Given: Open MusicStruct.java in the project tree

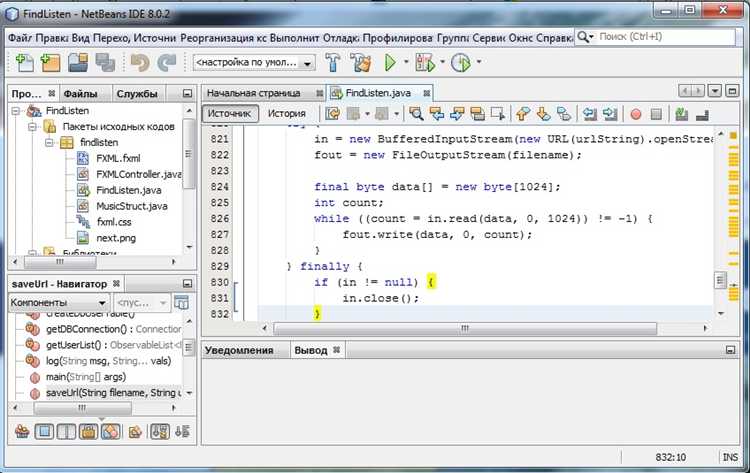Looking at the screenshot, I should pyautogui.click(x=131, y=206).
